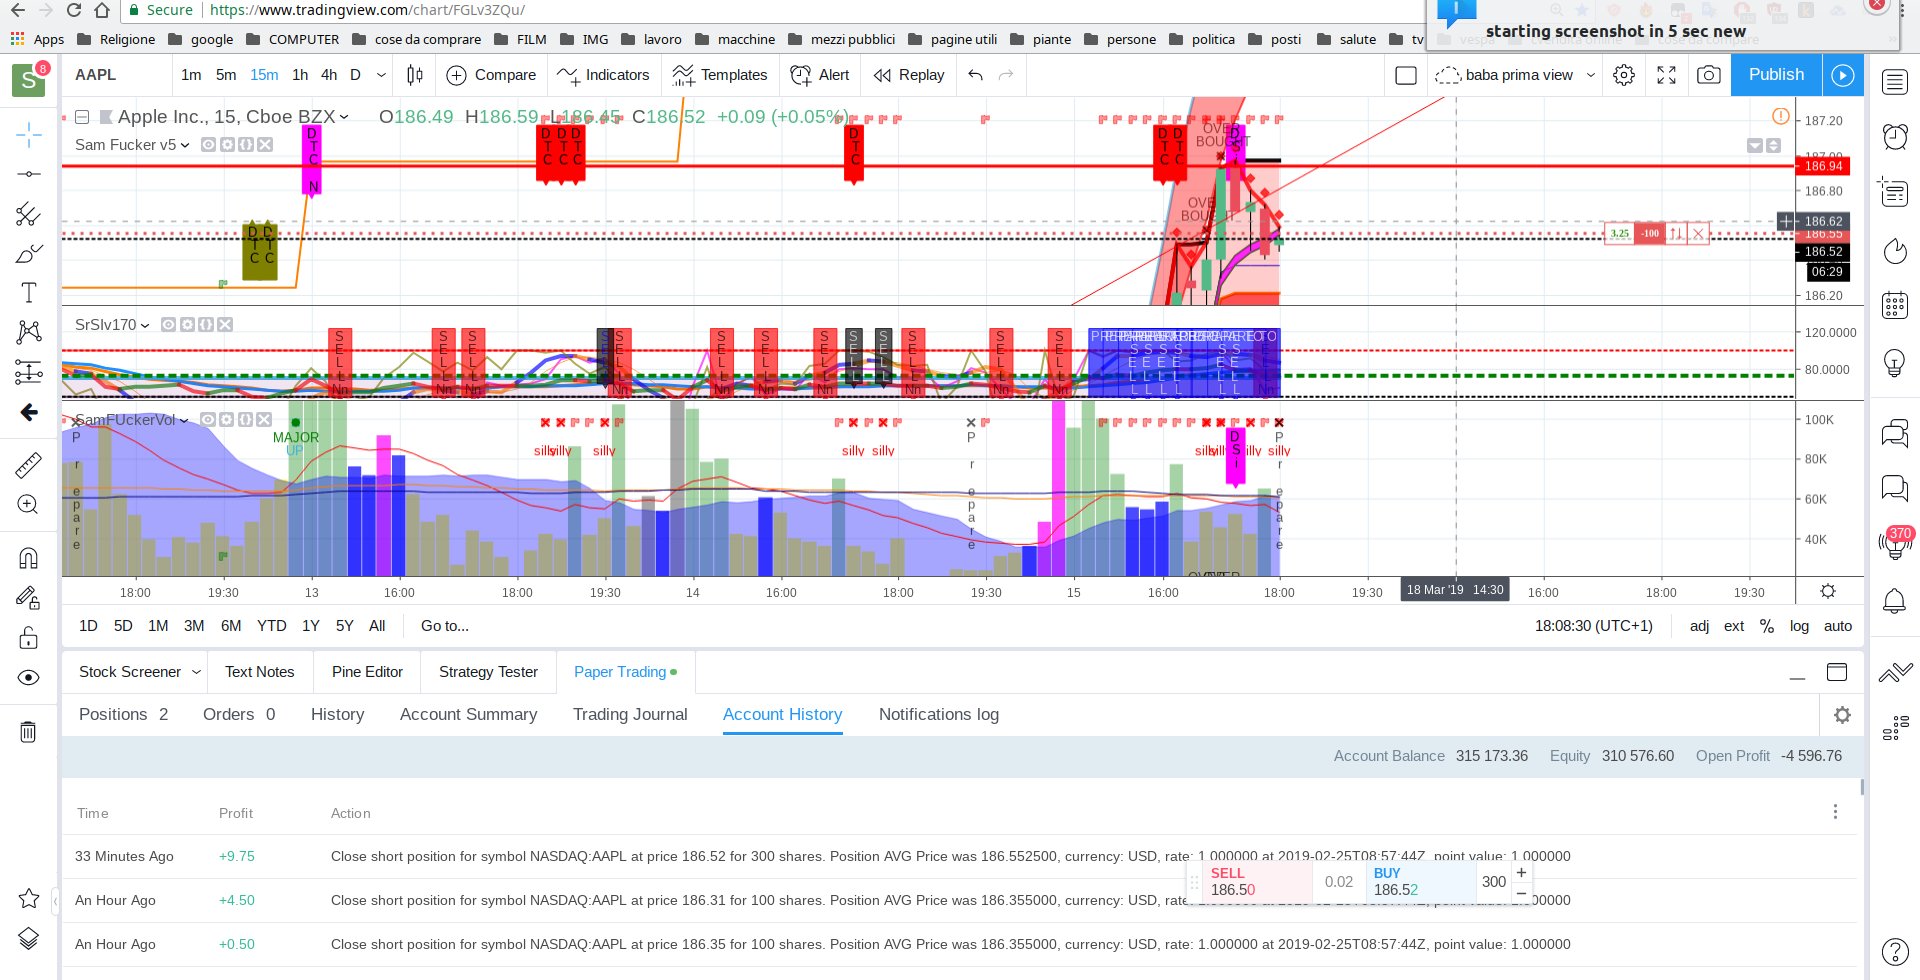The image size is (1920, 980).
Task: Collapse the main chart legend
Action: tap(83, 117)
